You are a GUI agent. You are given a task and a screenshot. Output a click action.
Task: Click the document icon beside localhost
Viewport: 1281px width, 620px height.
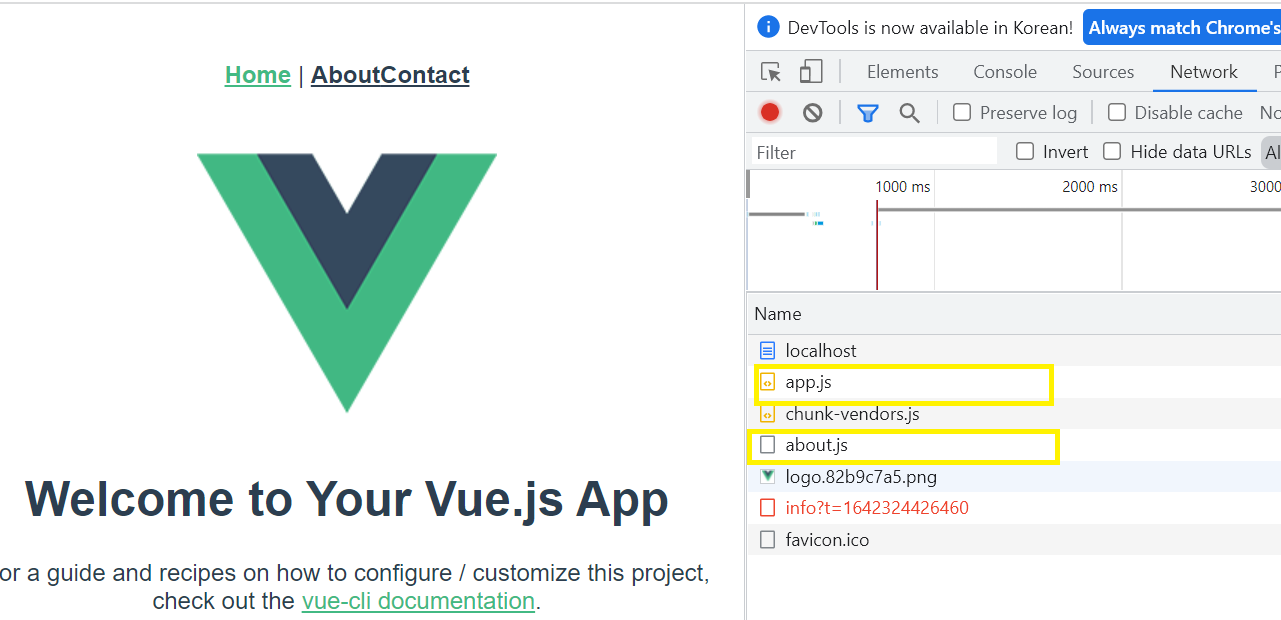(x=767, y=351)
